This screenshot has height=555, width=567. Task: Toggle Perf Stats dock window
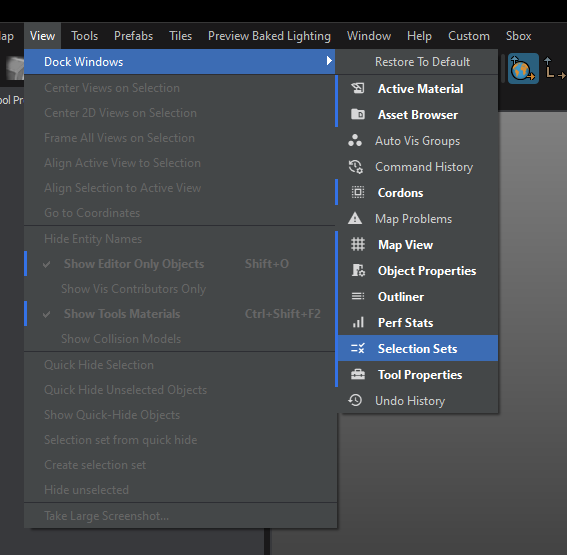(417, 323)
